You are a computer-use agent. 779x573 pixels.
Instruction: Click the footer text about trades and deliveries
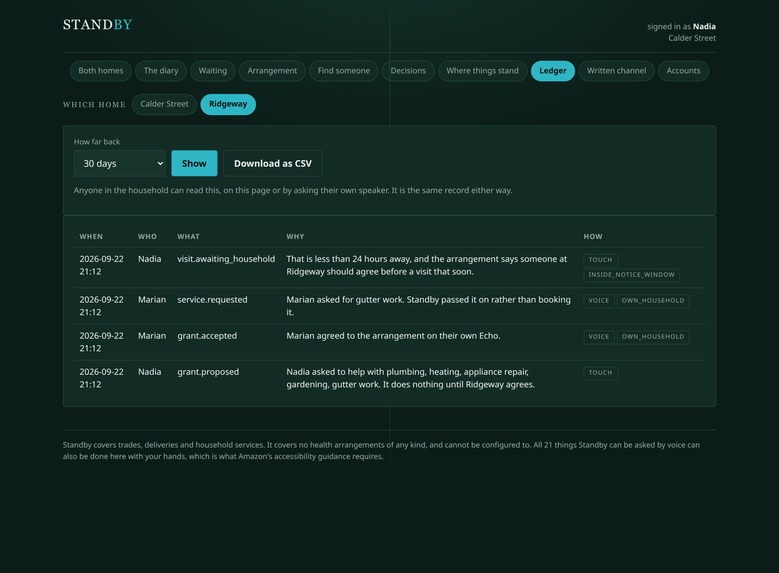tap(381, 451)
